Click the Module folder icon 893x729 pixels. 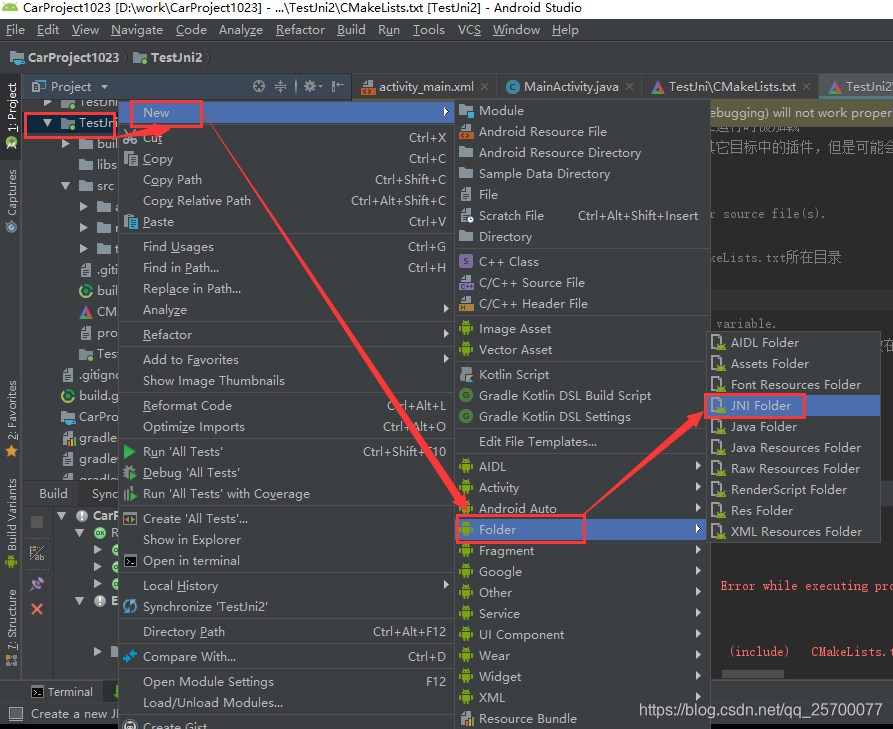click(466, 110)
